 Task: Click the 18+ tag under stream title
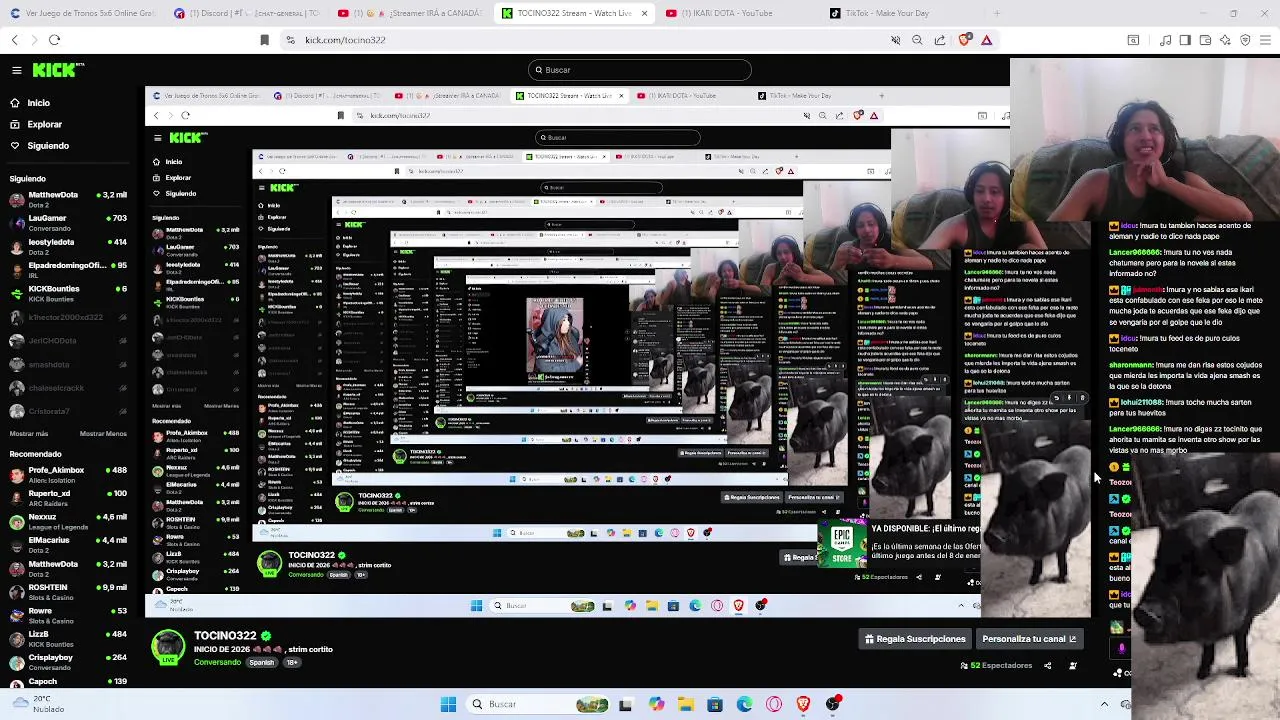292,662
